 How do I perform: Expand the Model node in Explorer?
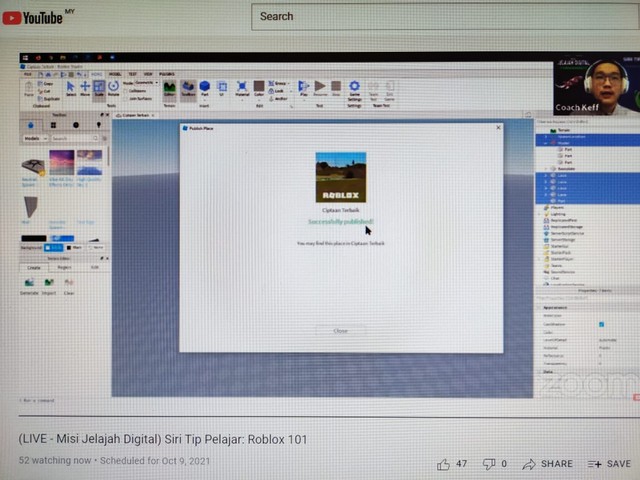click(547, 141)
